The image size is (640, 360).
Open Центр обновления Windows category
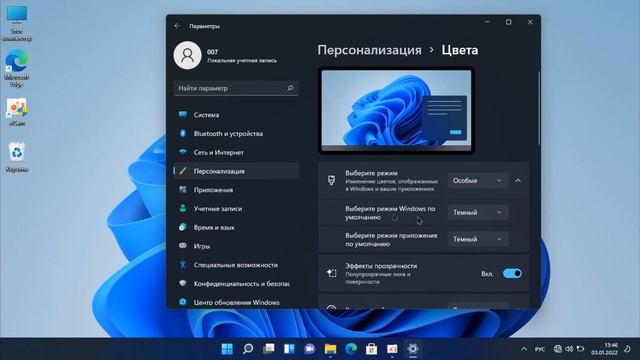(x=236, y=302)
